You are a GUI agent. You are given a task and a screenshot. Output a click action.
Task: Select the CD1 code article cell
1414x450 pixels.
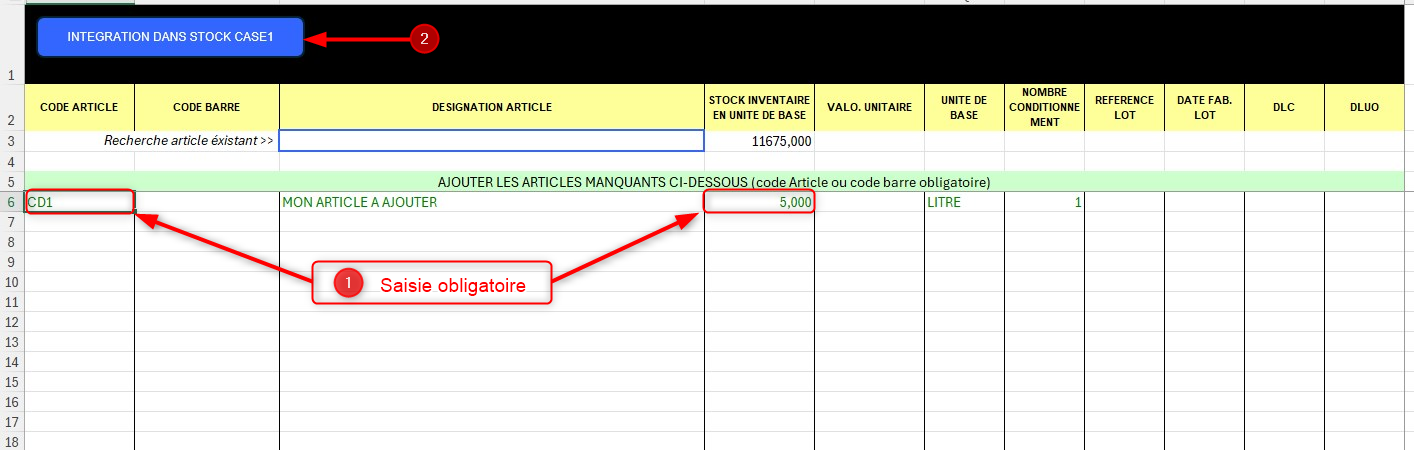pos(80,202)
